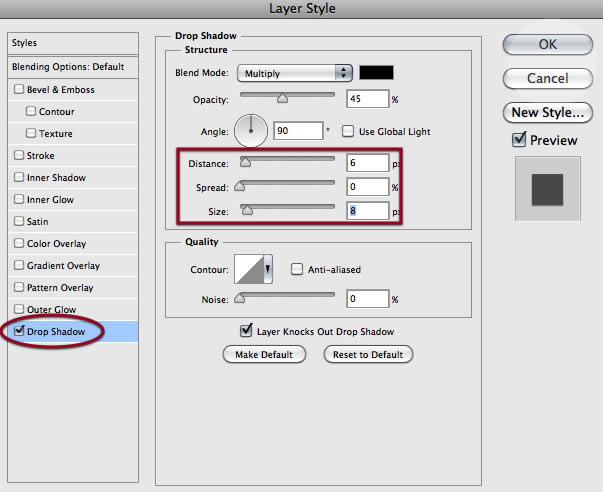Viewport: 603px width, 492px height.
Task: Click the Size value field
Action: click(368, 211)
